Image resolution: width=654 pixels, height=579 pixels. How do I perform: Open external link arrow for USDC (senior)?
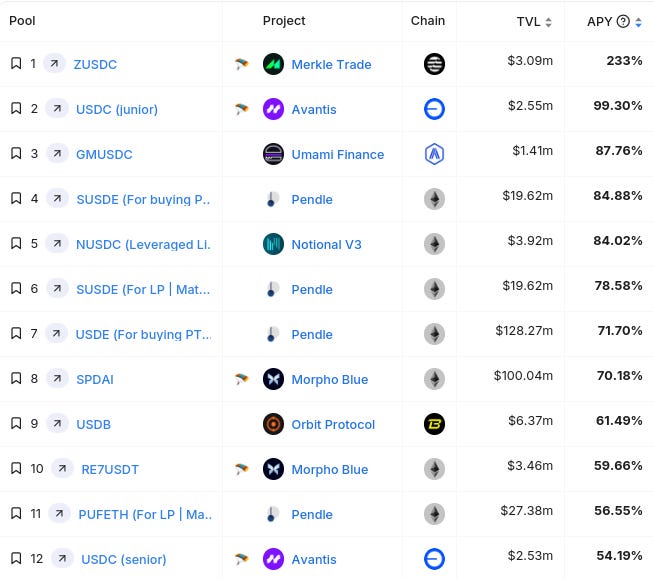[62, 559]
